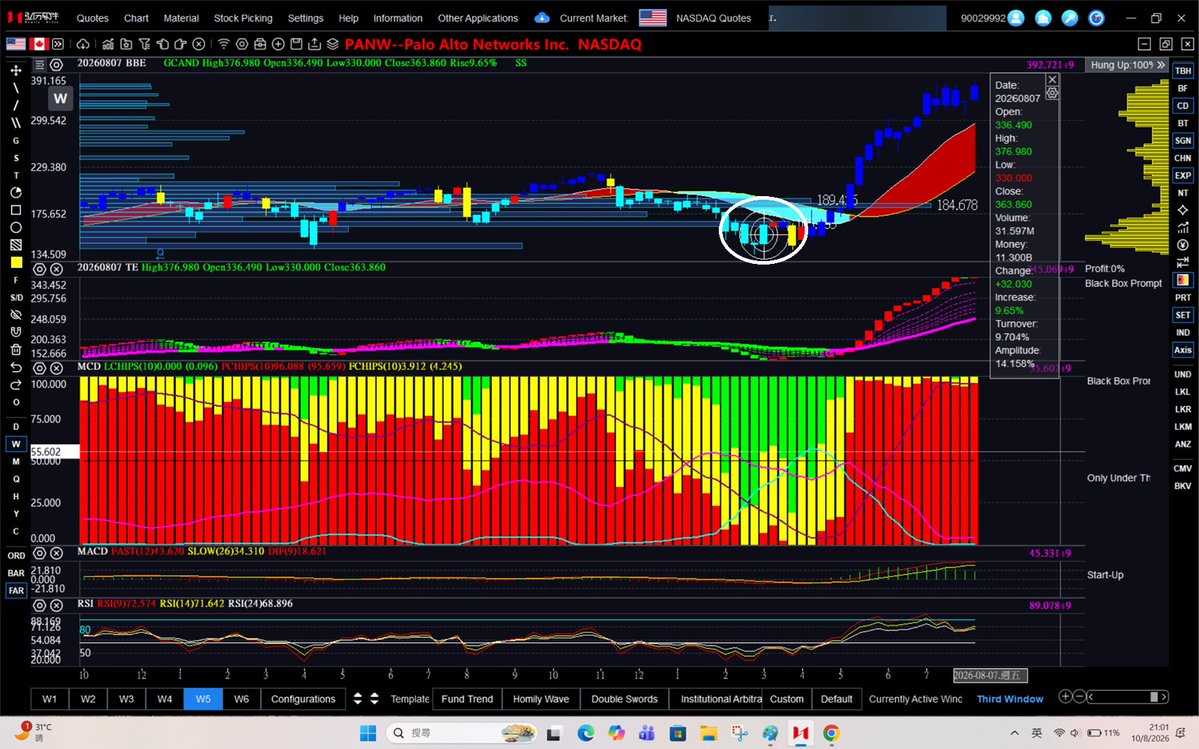The height and width of the screenshot is (749, 1199).
Task: Open the Chart menu
Action: point(136,18)
